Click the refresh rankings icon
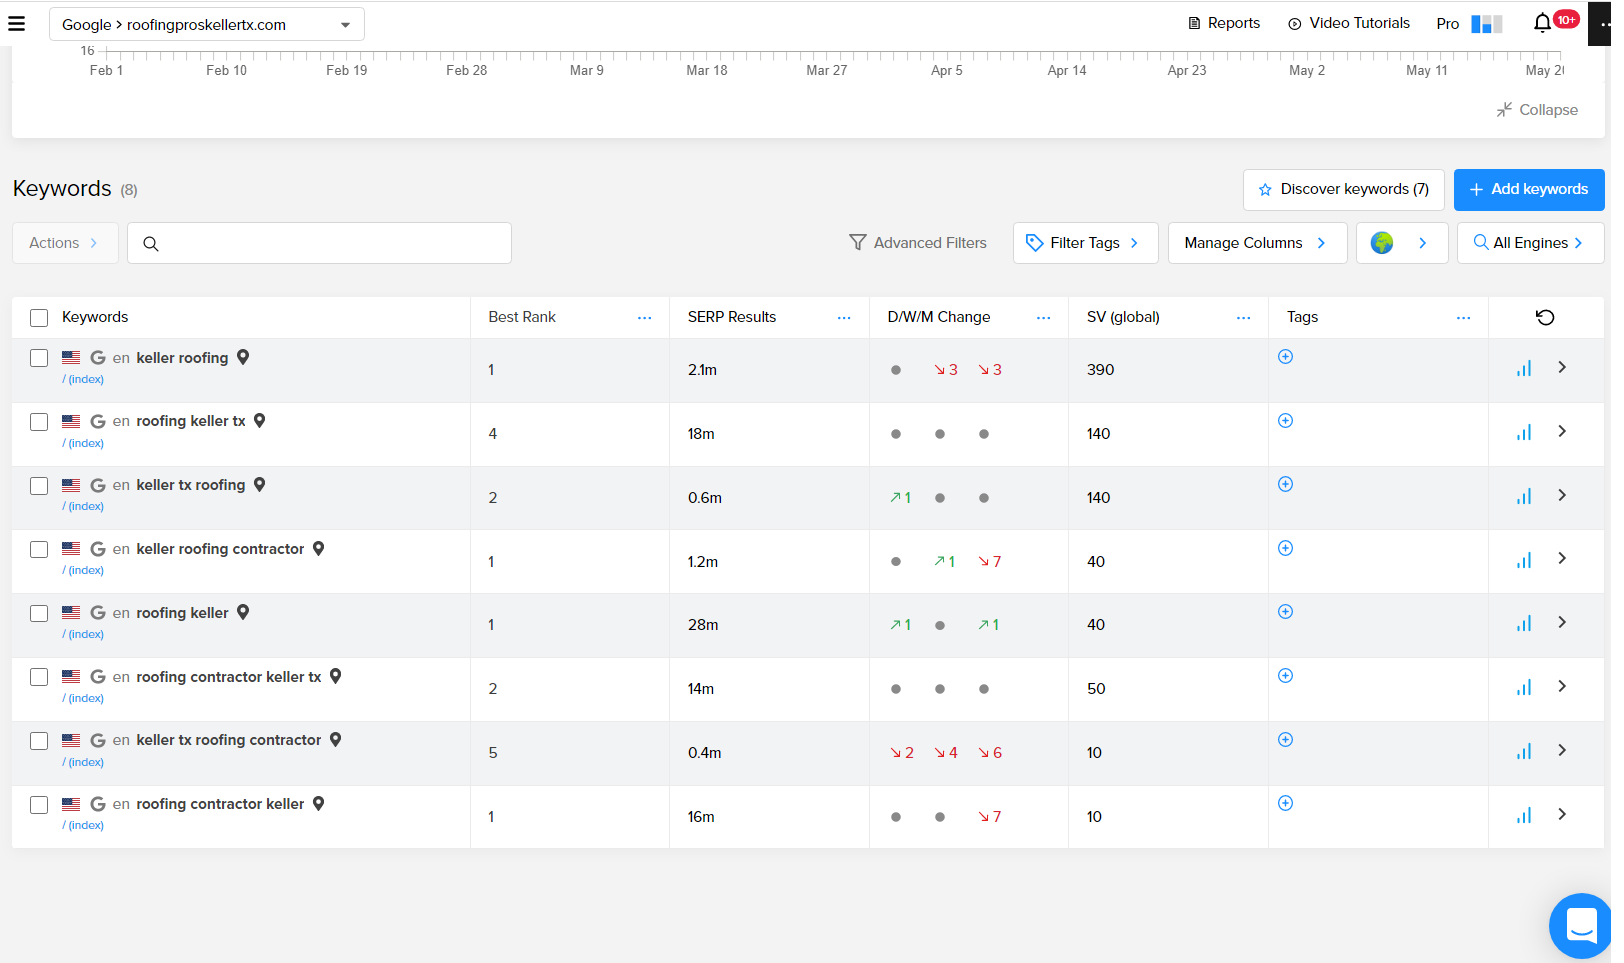Image resolution: width=1624 pixels, height=963 pixels. tap(1545, 317)
